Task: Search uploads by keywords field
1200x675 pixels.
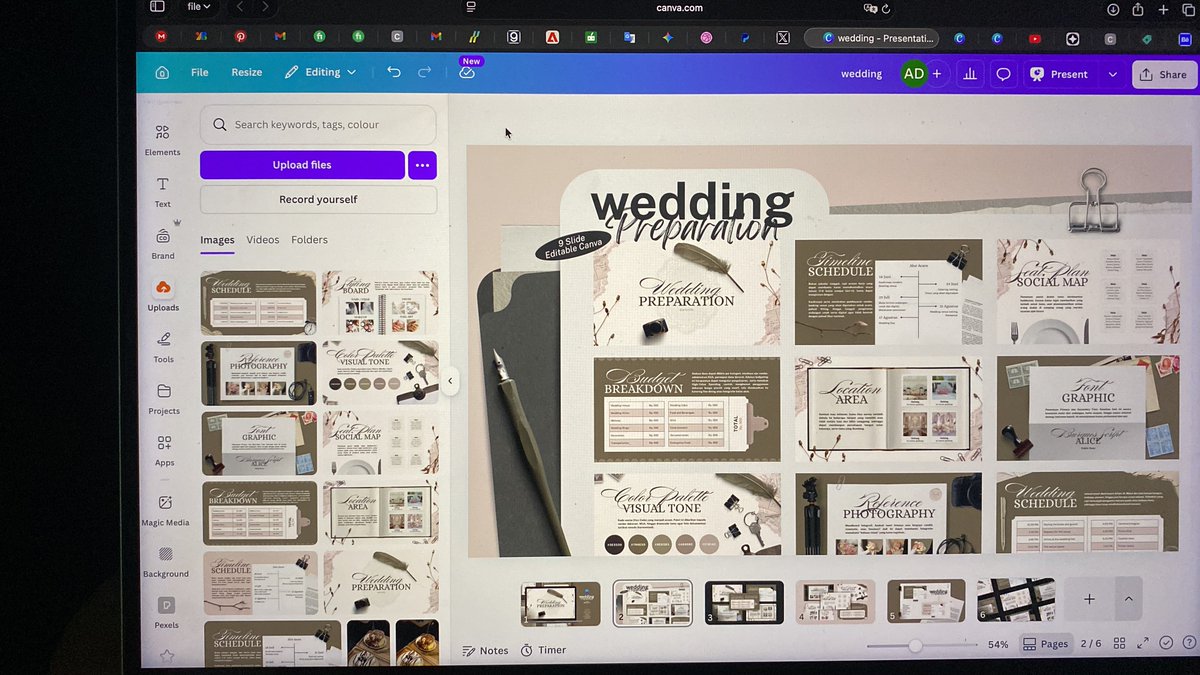Action: tap(318, 125)
